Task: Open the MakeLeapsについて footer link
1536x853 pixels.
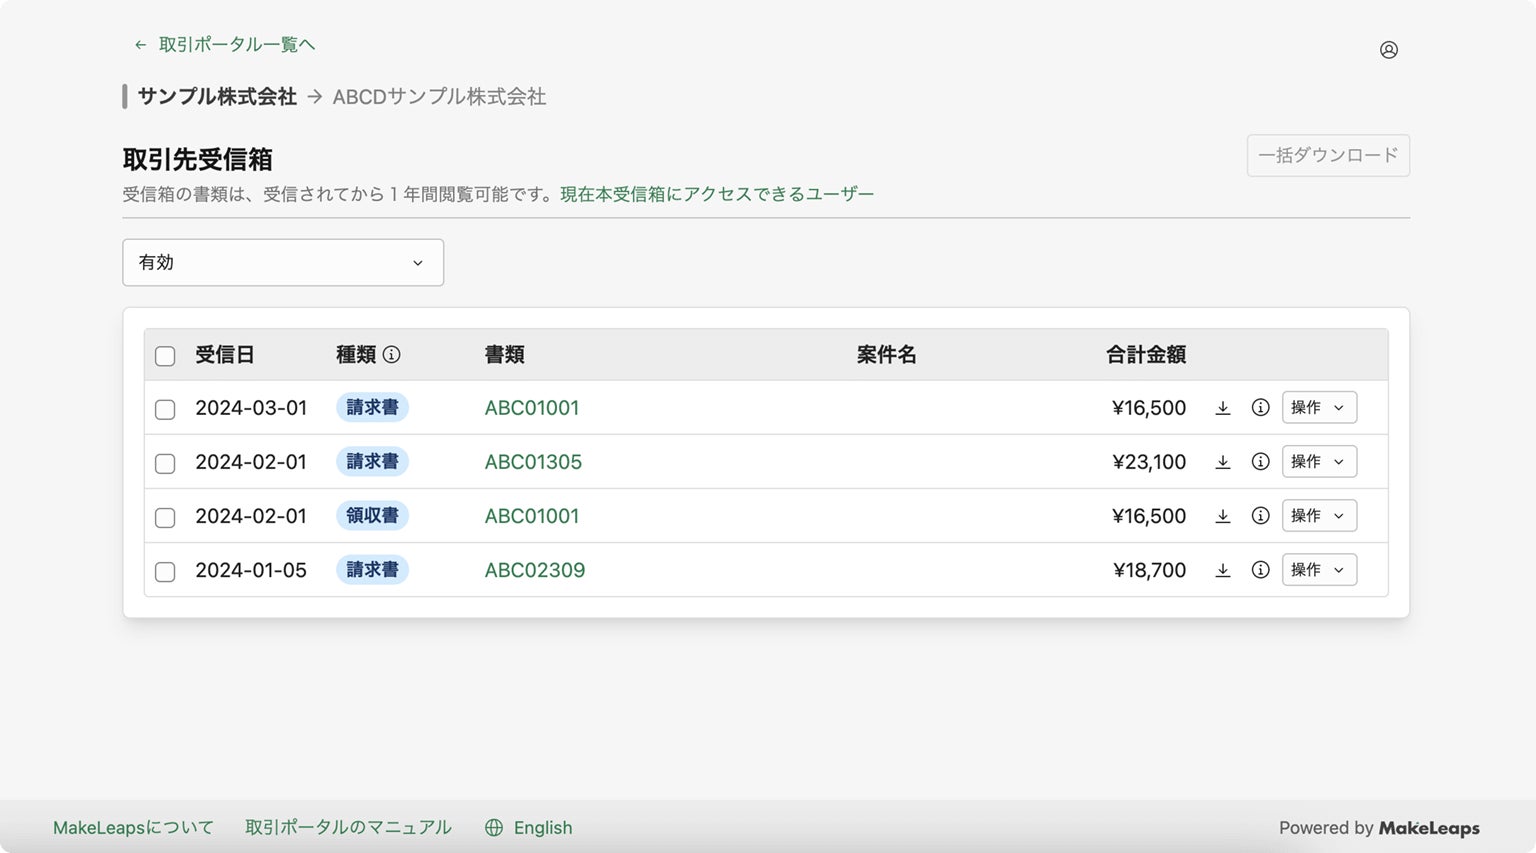Action: (x=133, y=828)
